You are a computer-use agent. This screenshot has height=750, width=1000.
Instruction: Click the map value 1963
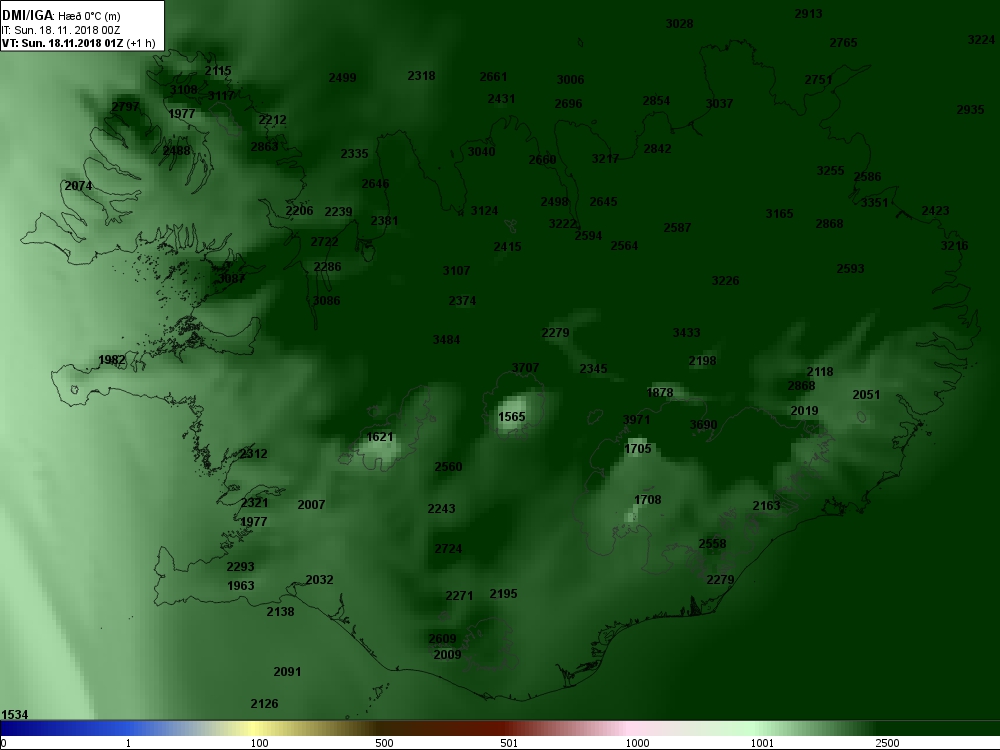241,586
